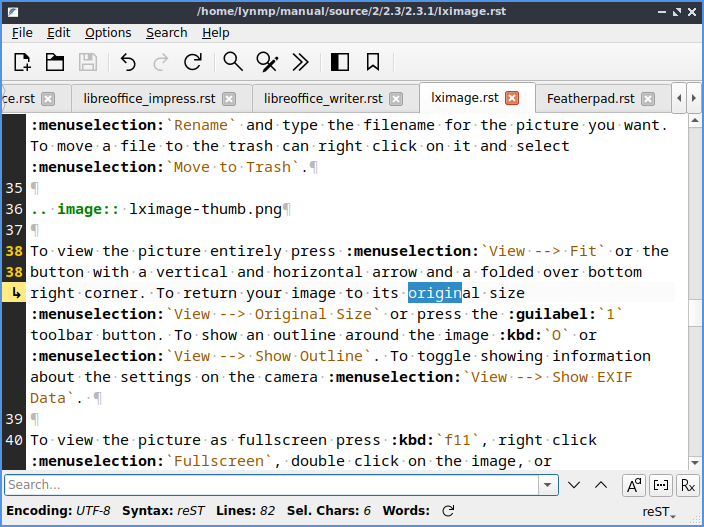The image size is (704, 527).
Task: Click the bookmark toolbar icon
Action: click(x=373, y=62)
